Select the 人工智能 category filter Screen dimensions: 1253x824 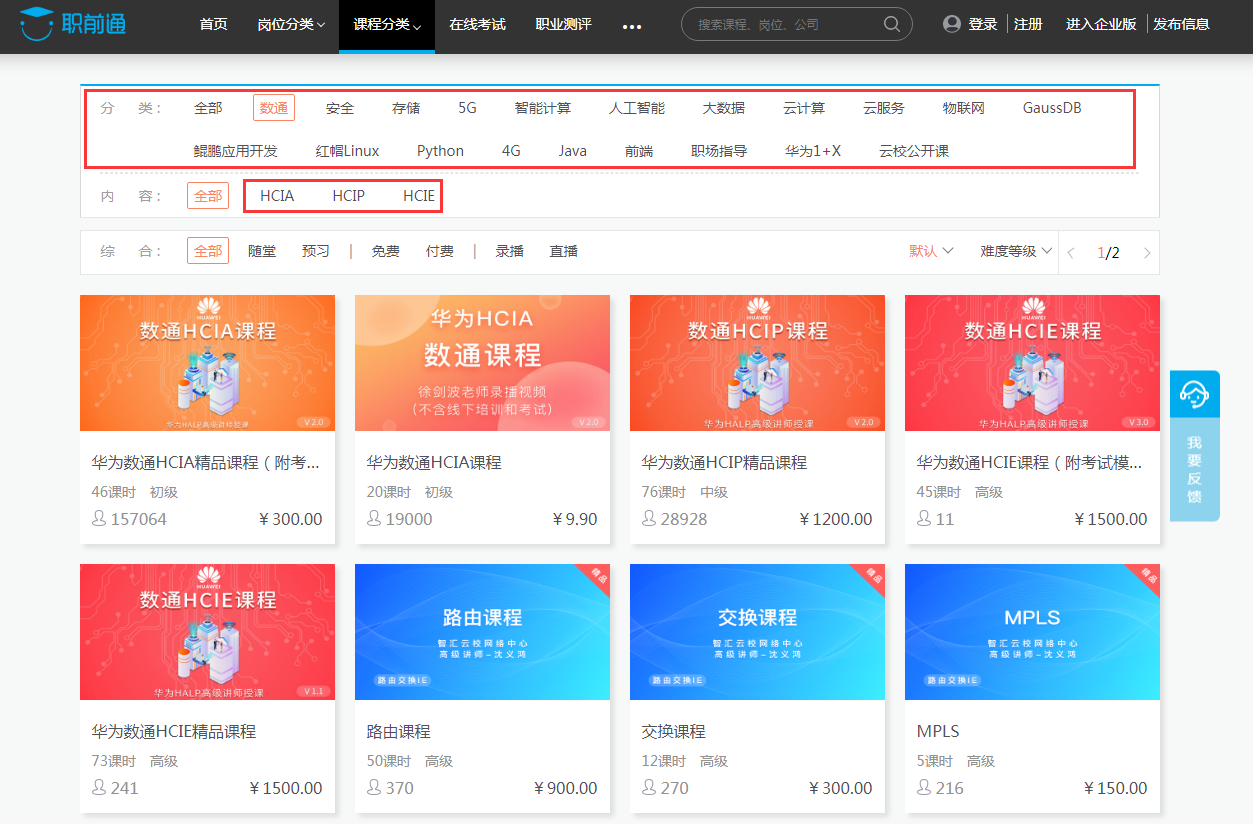coord(638,107)
